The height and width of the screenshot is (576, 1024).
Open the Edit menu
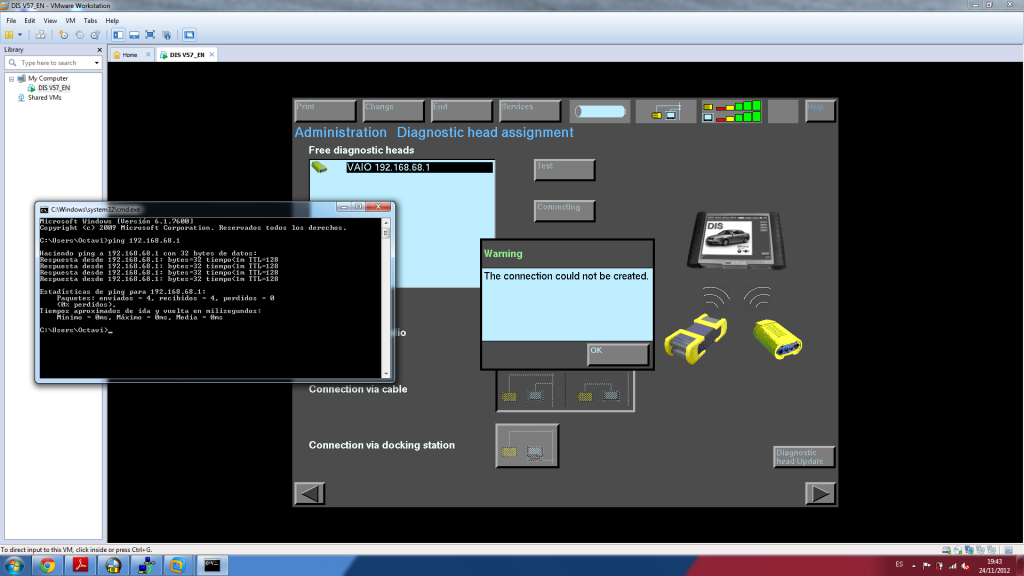(30, 21)
